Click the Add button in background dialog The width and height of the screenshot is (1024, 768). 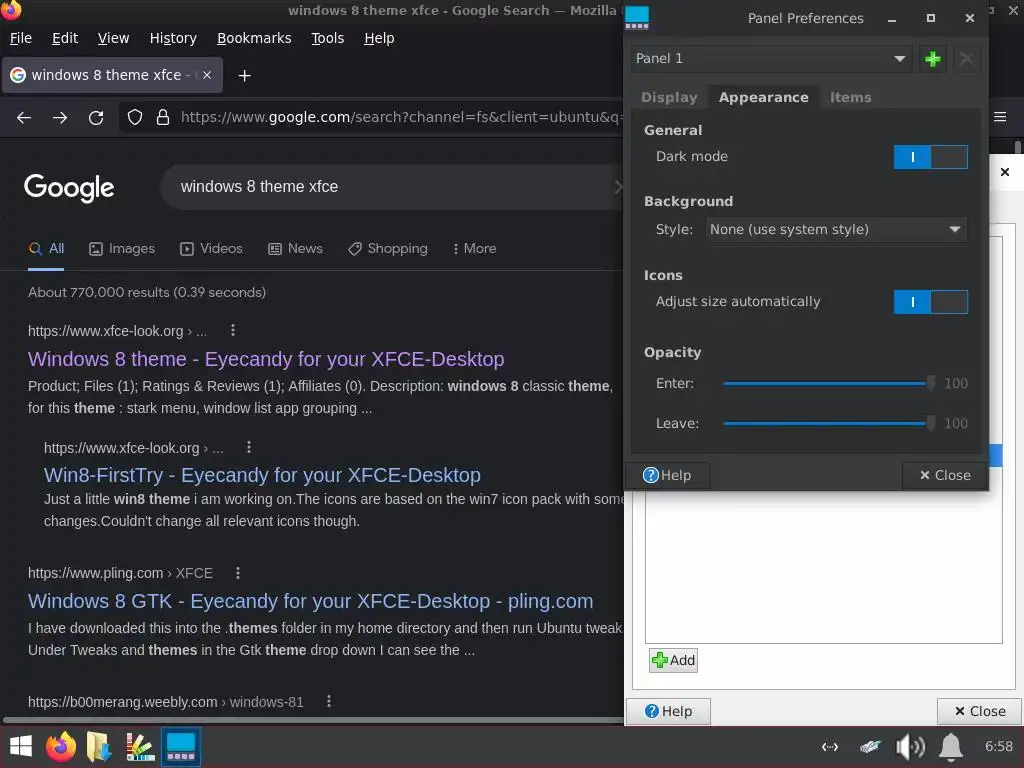(x=673, y=660)
